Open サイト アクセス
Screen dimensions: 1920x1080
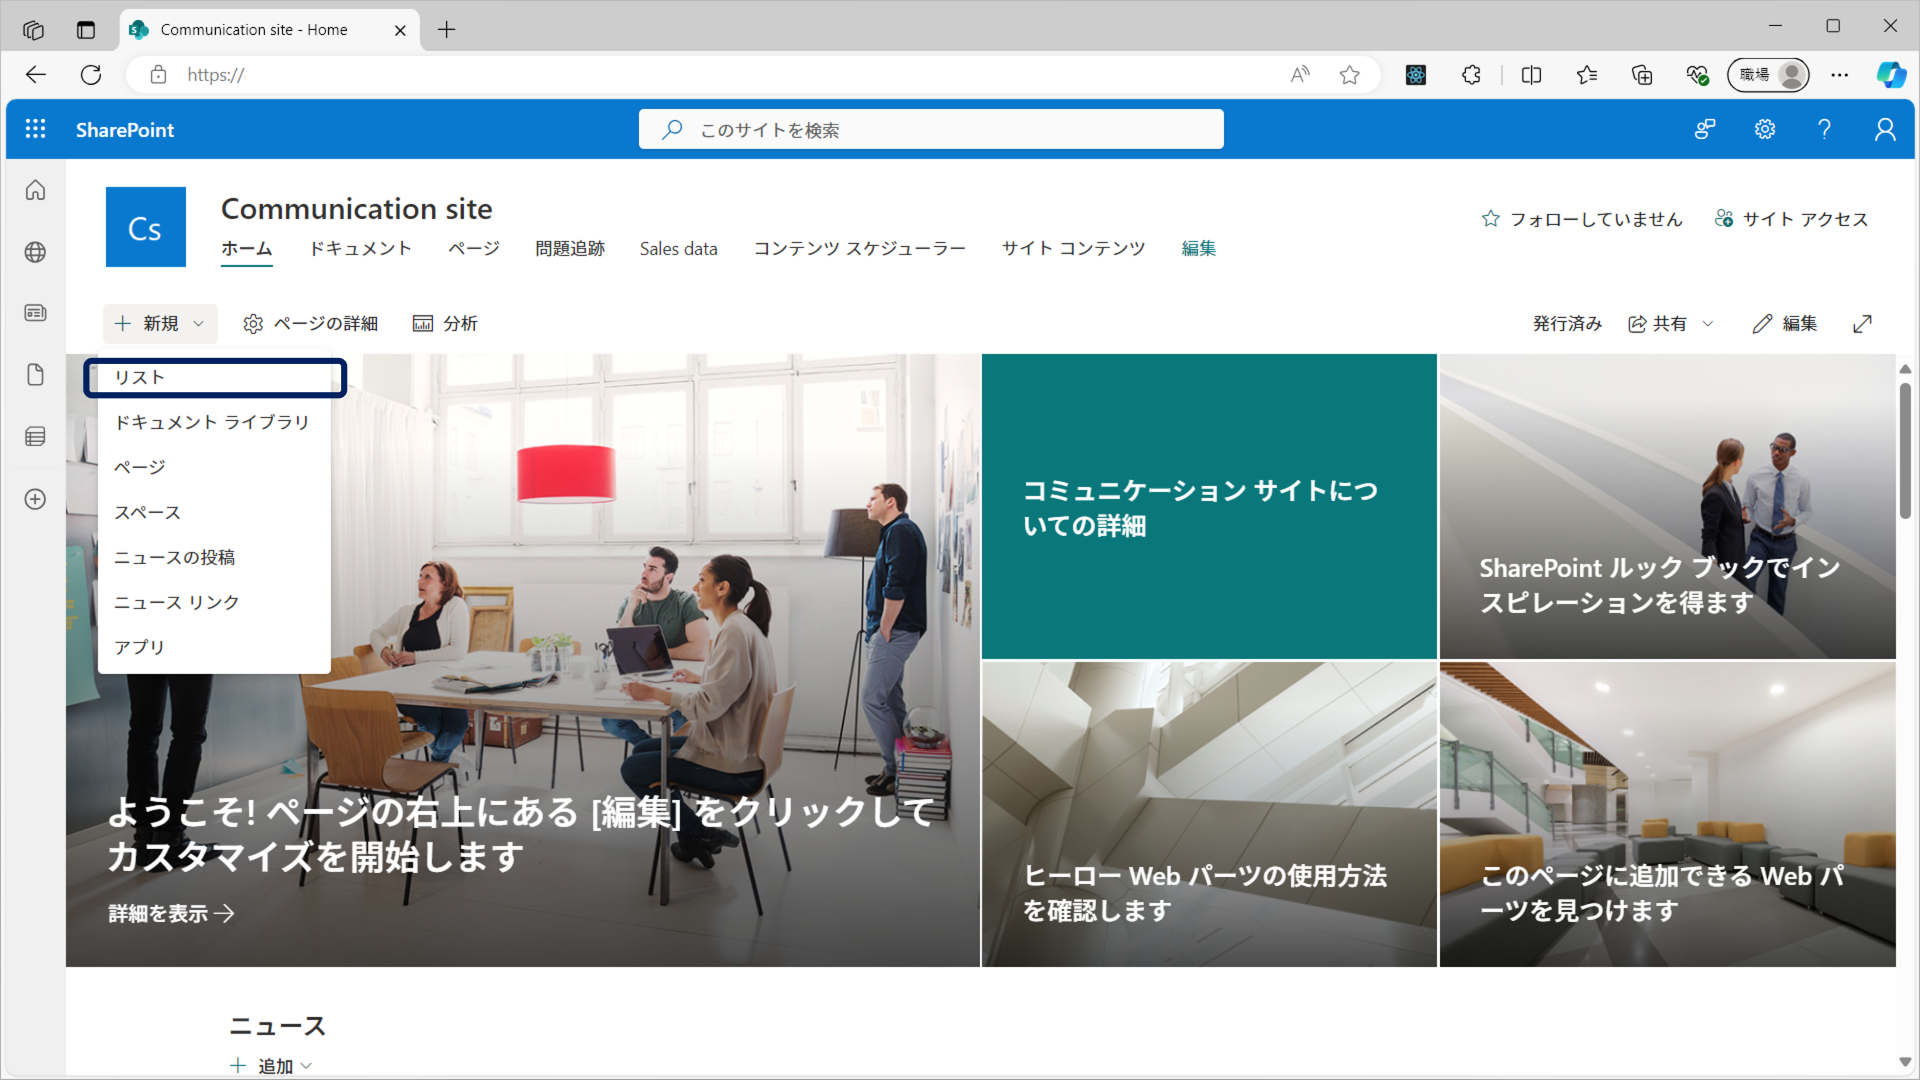[1791, 219]
